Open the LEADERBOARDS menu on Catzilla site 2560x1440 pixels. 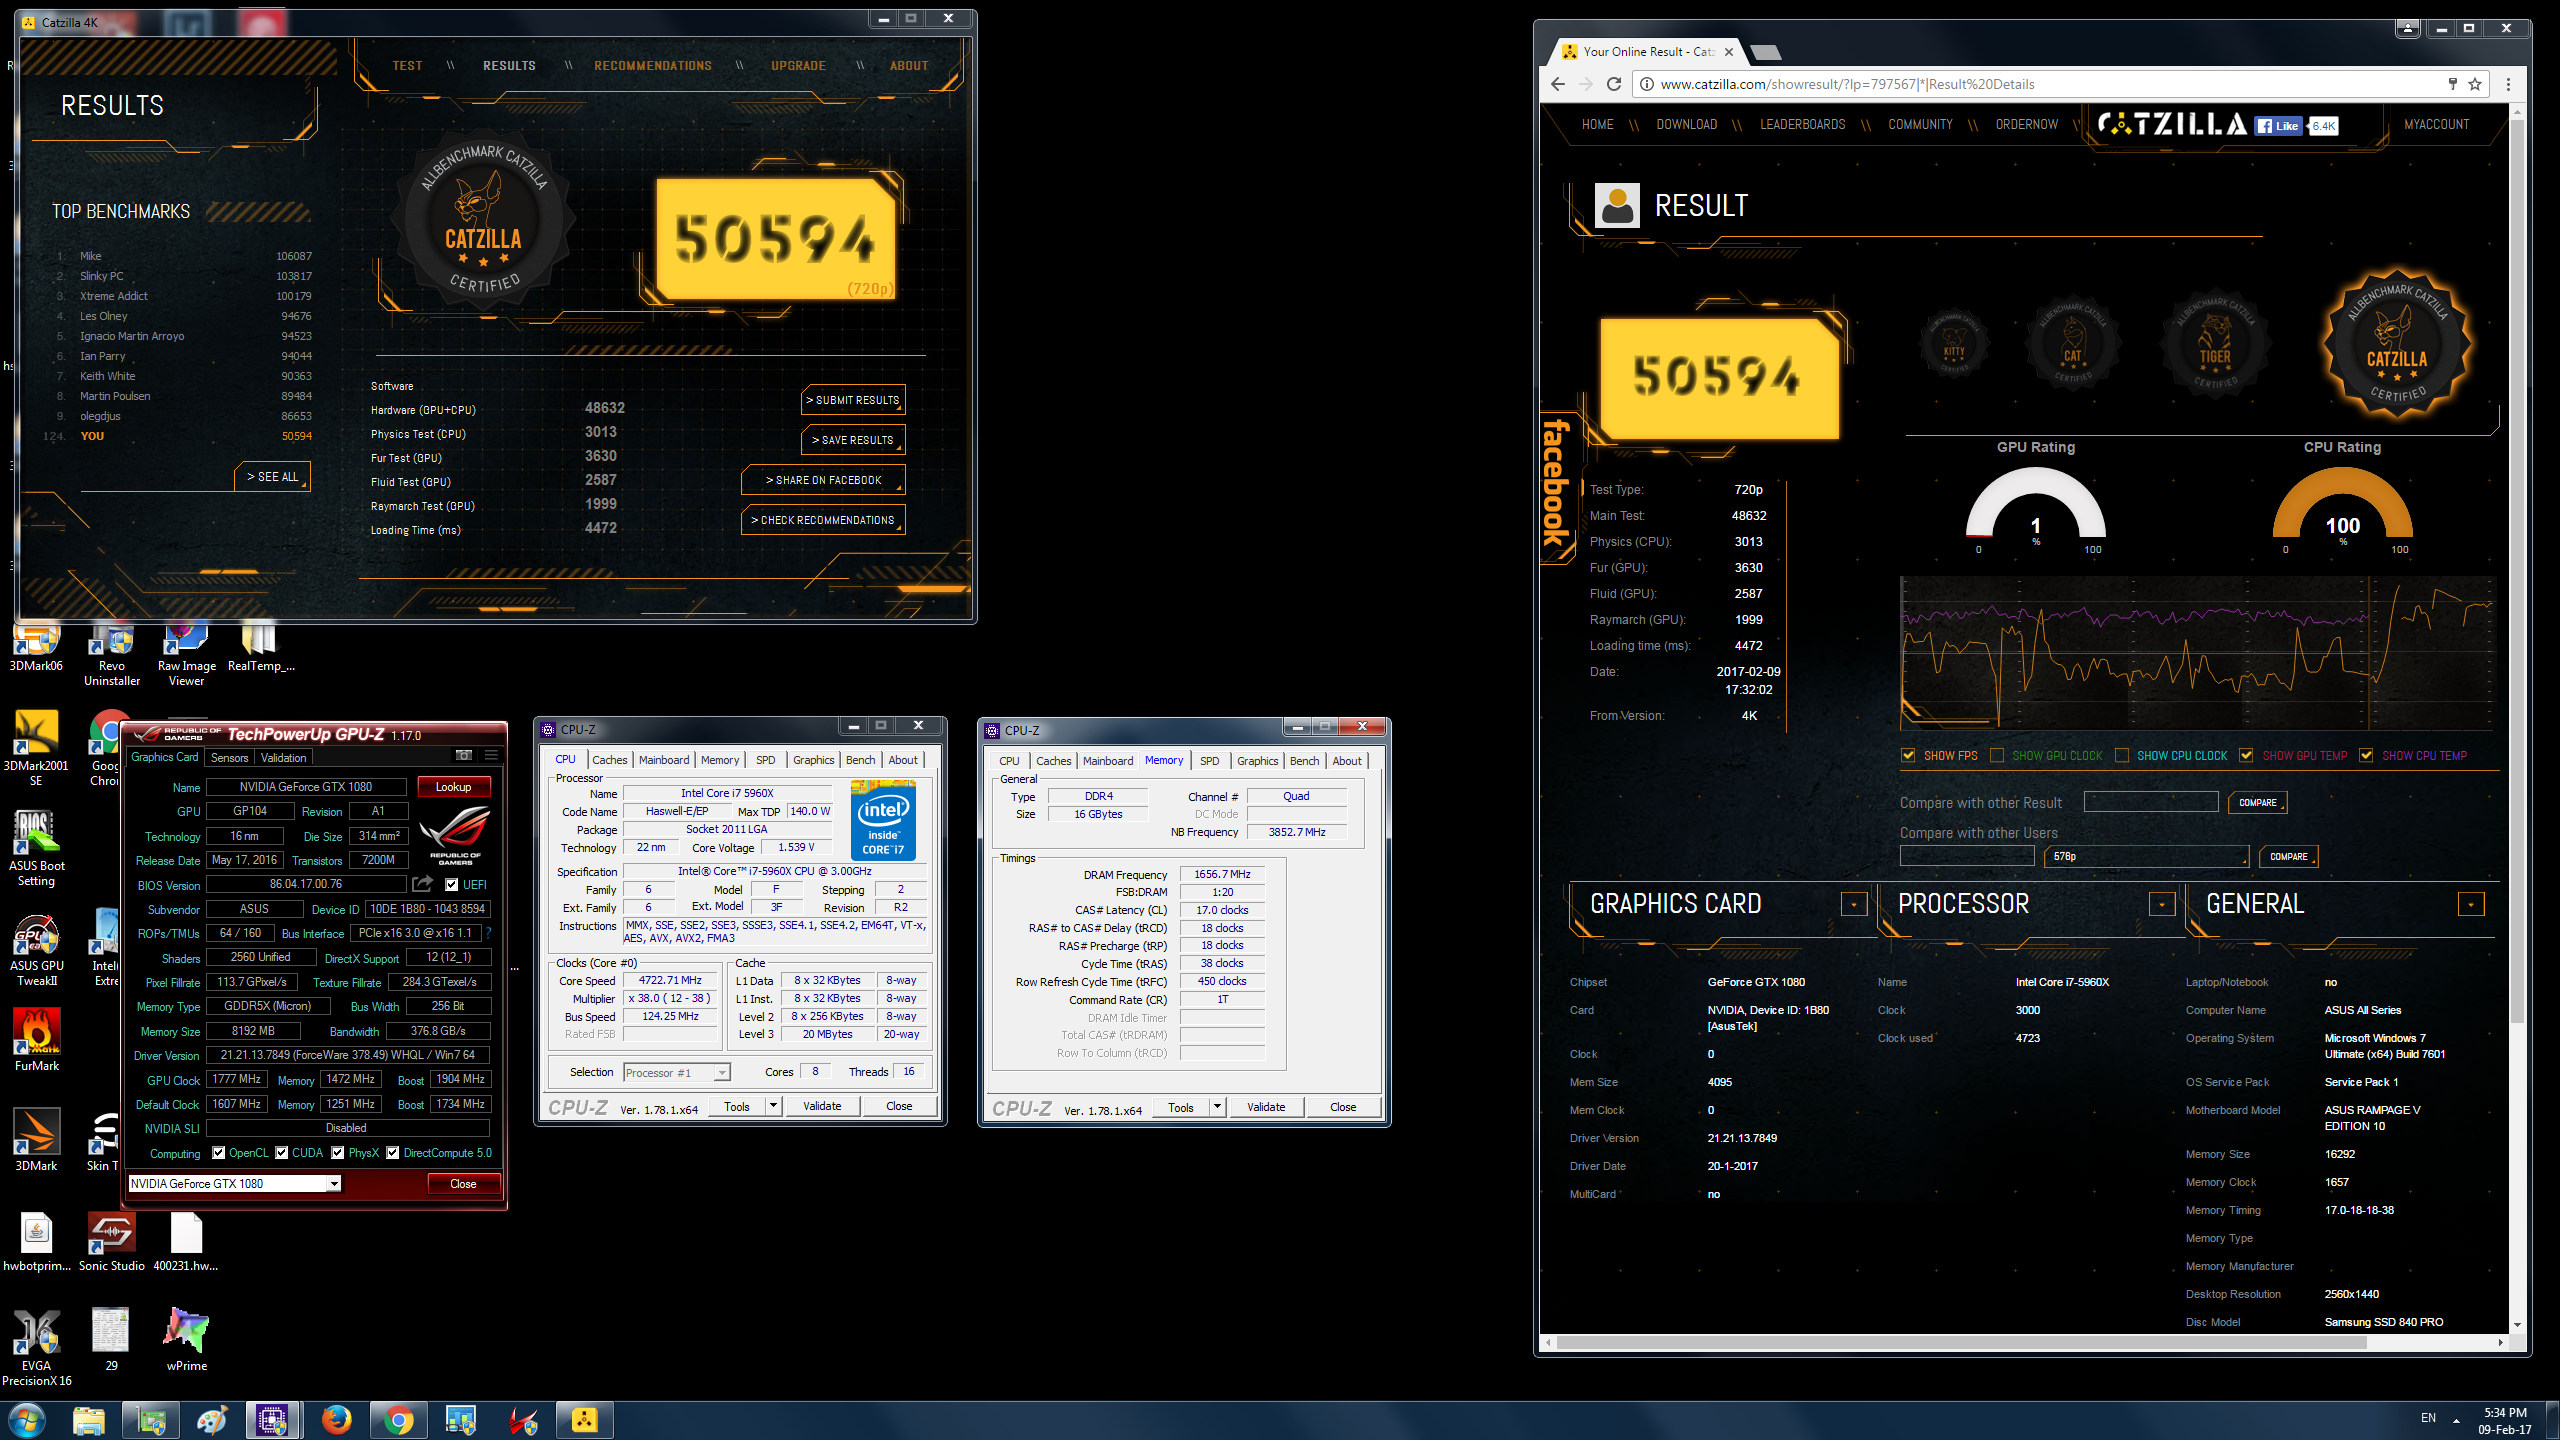(x=1802, y=125)
